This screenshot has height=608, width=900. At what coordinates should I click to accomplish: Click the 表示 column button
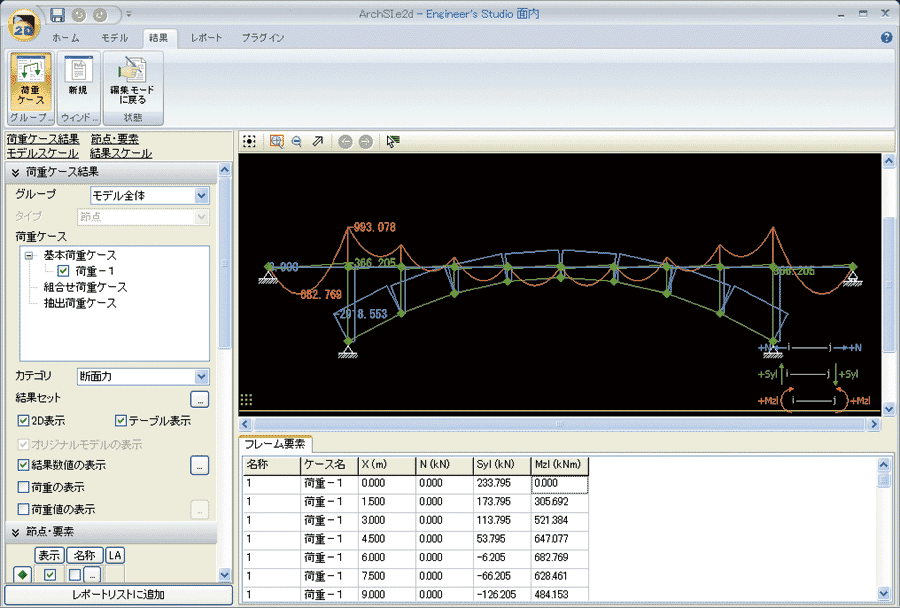coord(49,555)
